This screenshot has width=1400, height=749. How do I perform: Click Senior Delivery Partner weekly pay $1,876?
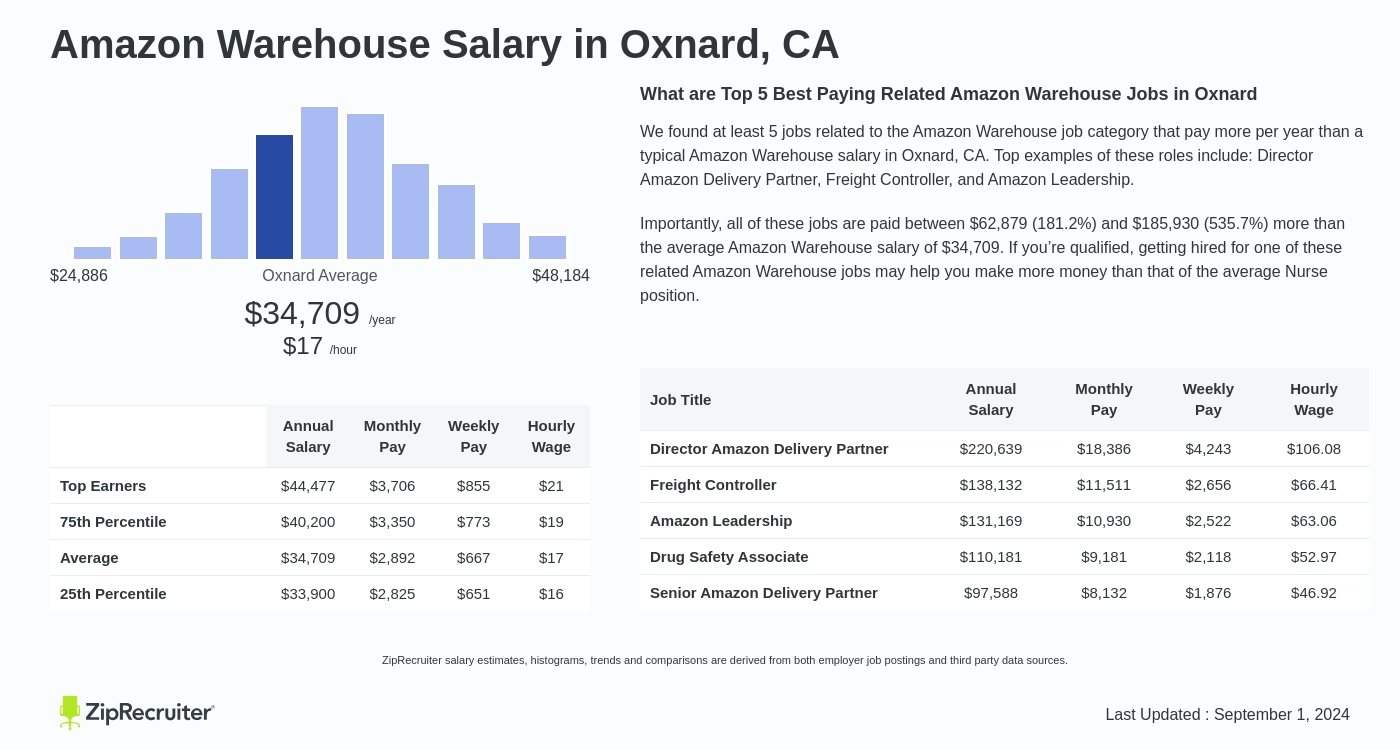click(x=1208, y=593)
